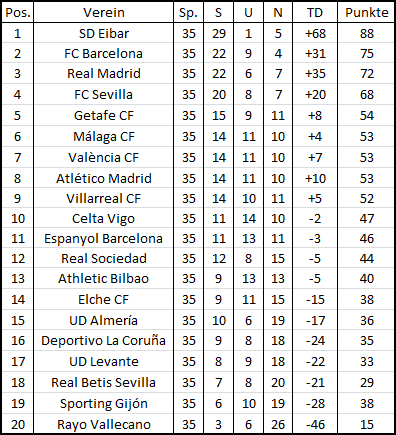Select the Sporting Gijón cell
The width and height of the screenshot is (396, 435).
(x=104, y=403)
